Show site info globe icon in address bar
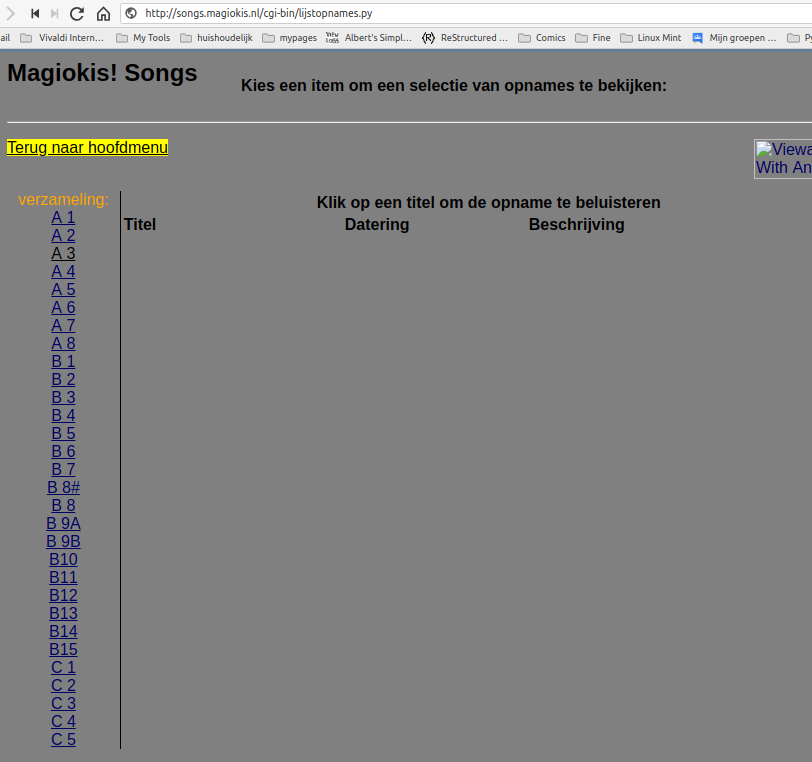 coord(132,13)
